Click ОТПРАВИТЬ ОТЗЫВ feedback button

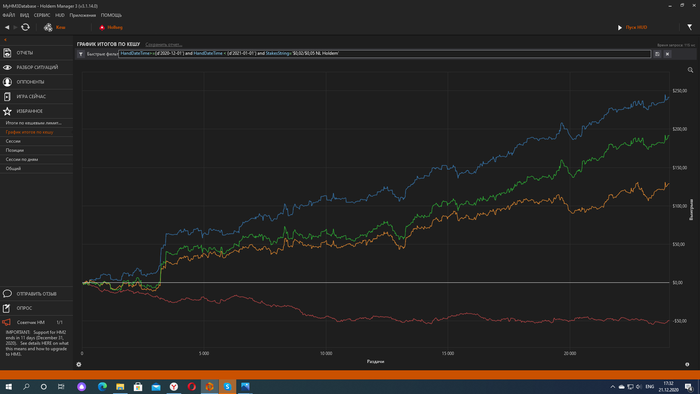tap(37, 294)
